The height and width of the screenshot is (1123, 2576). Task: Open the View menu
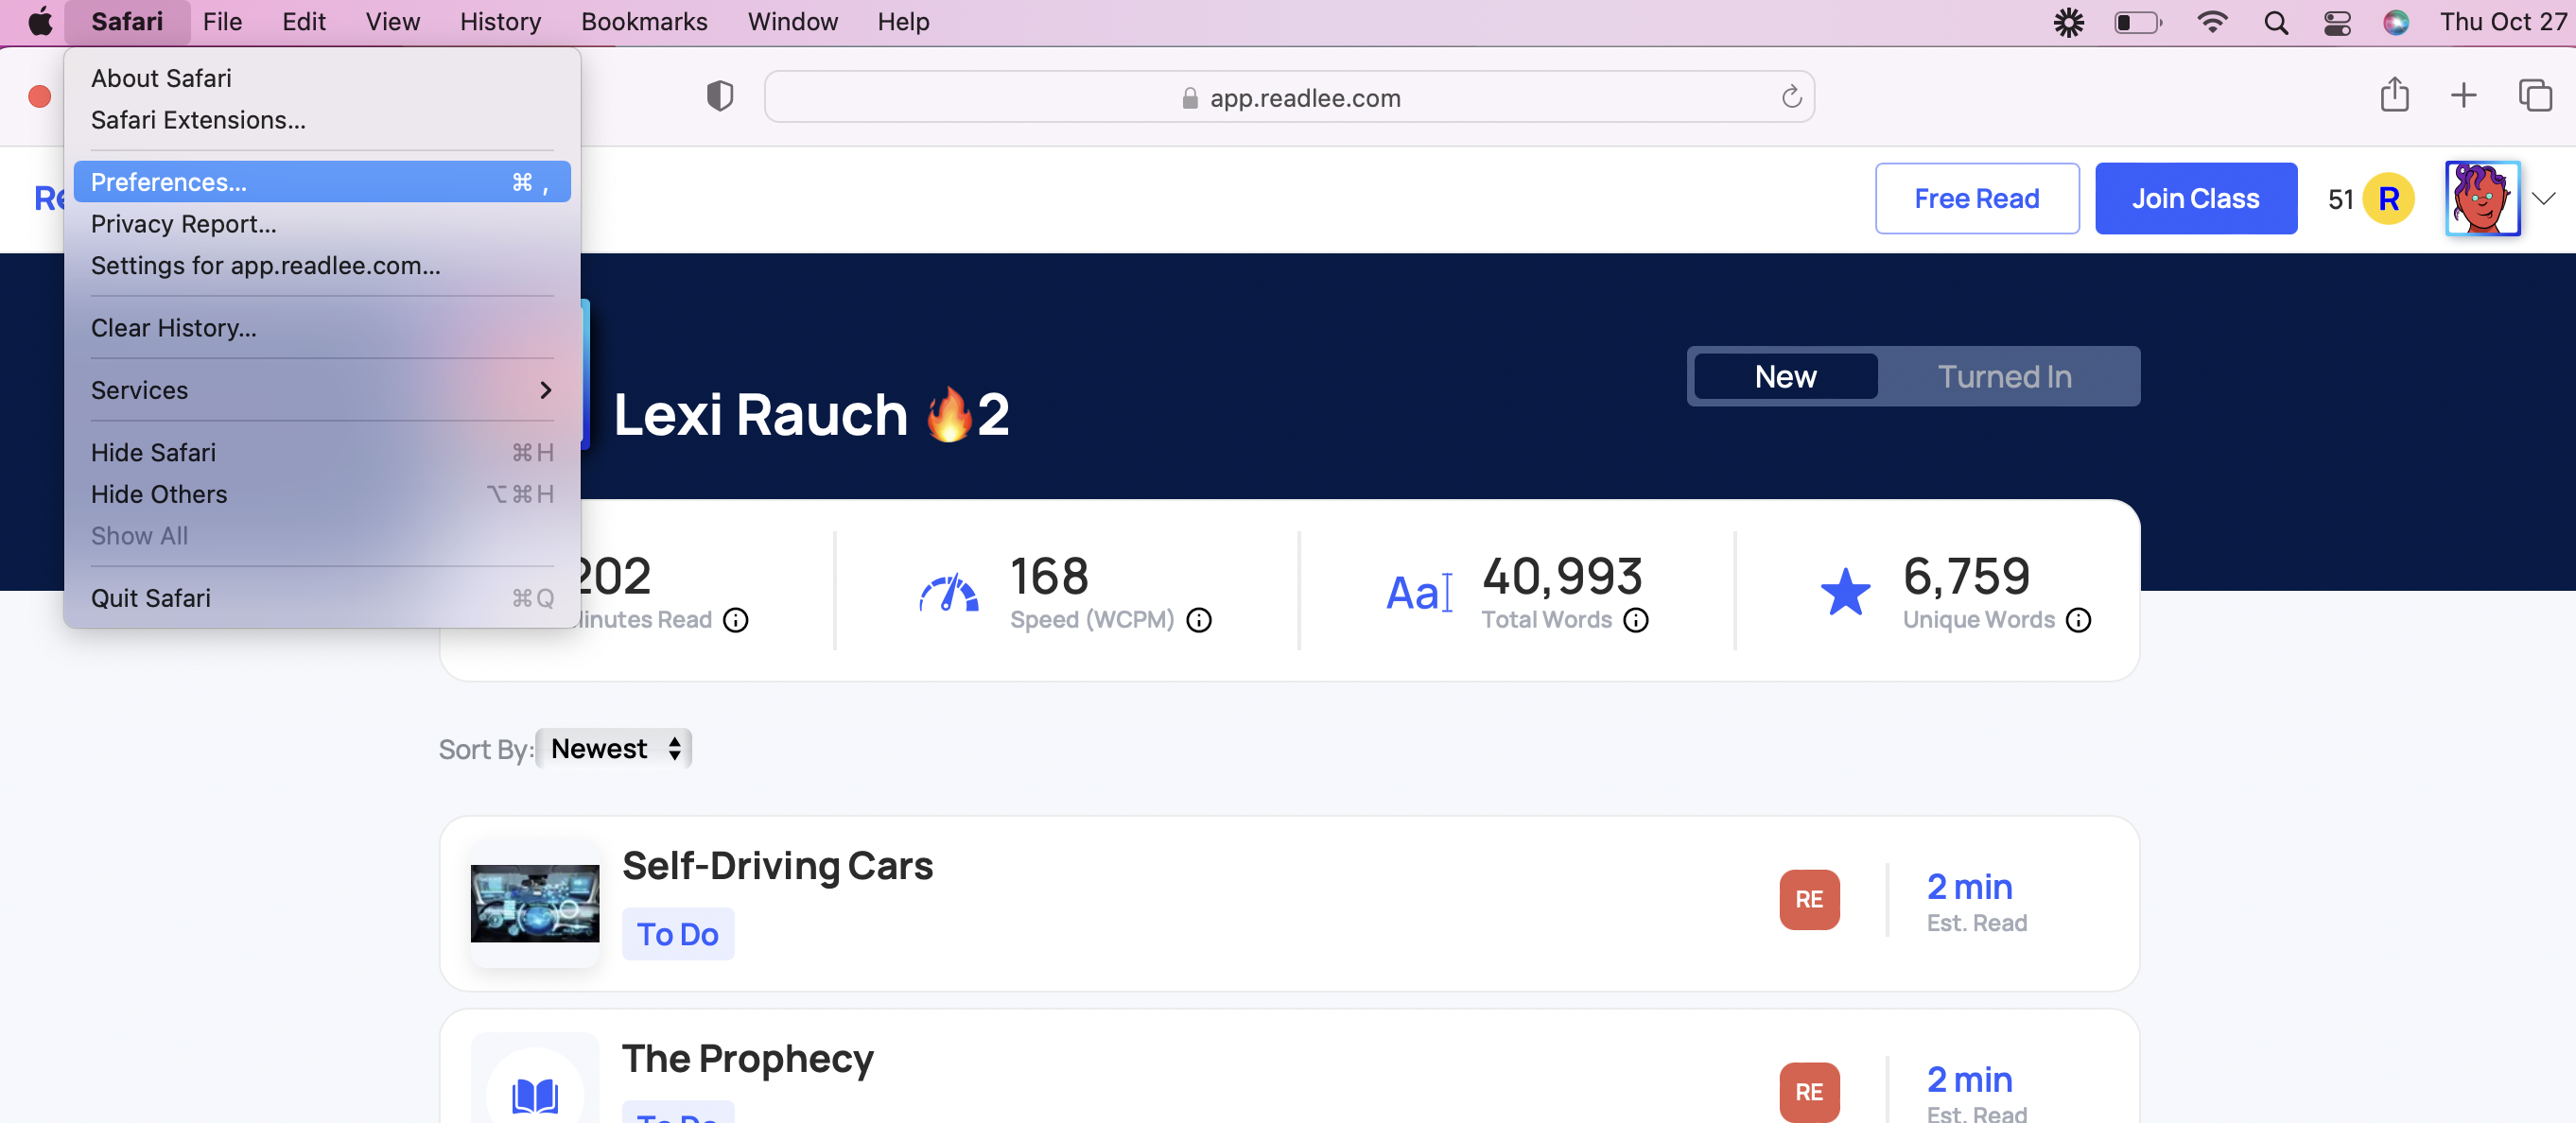(392, 22)
